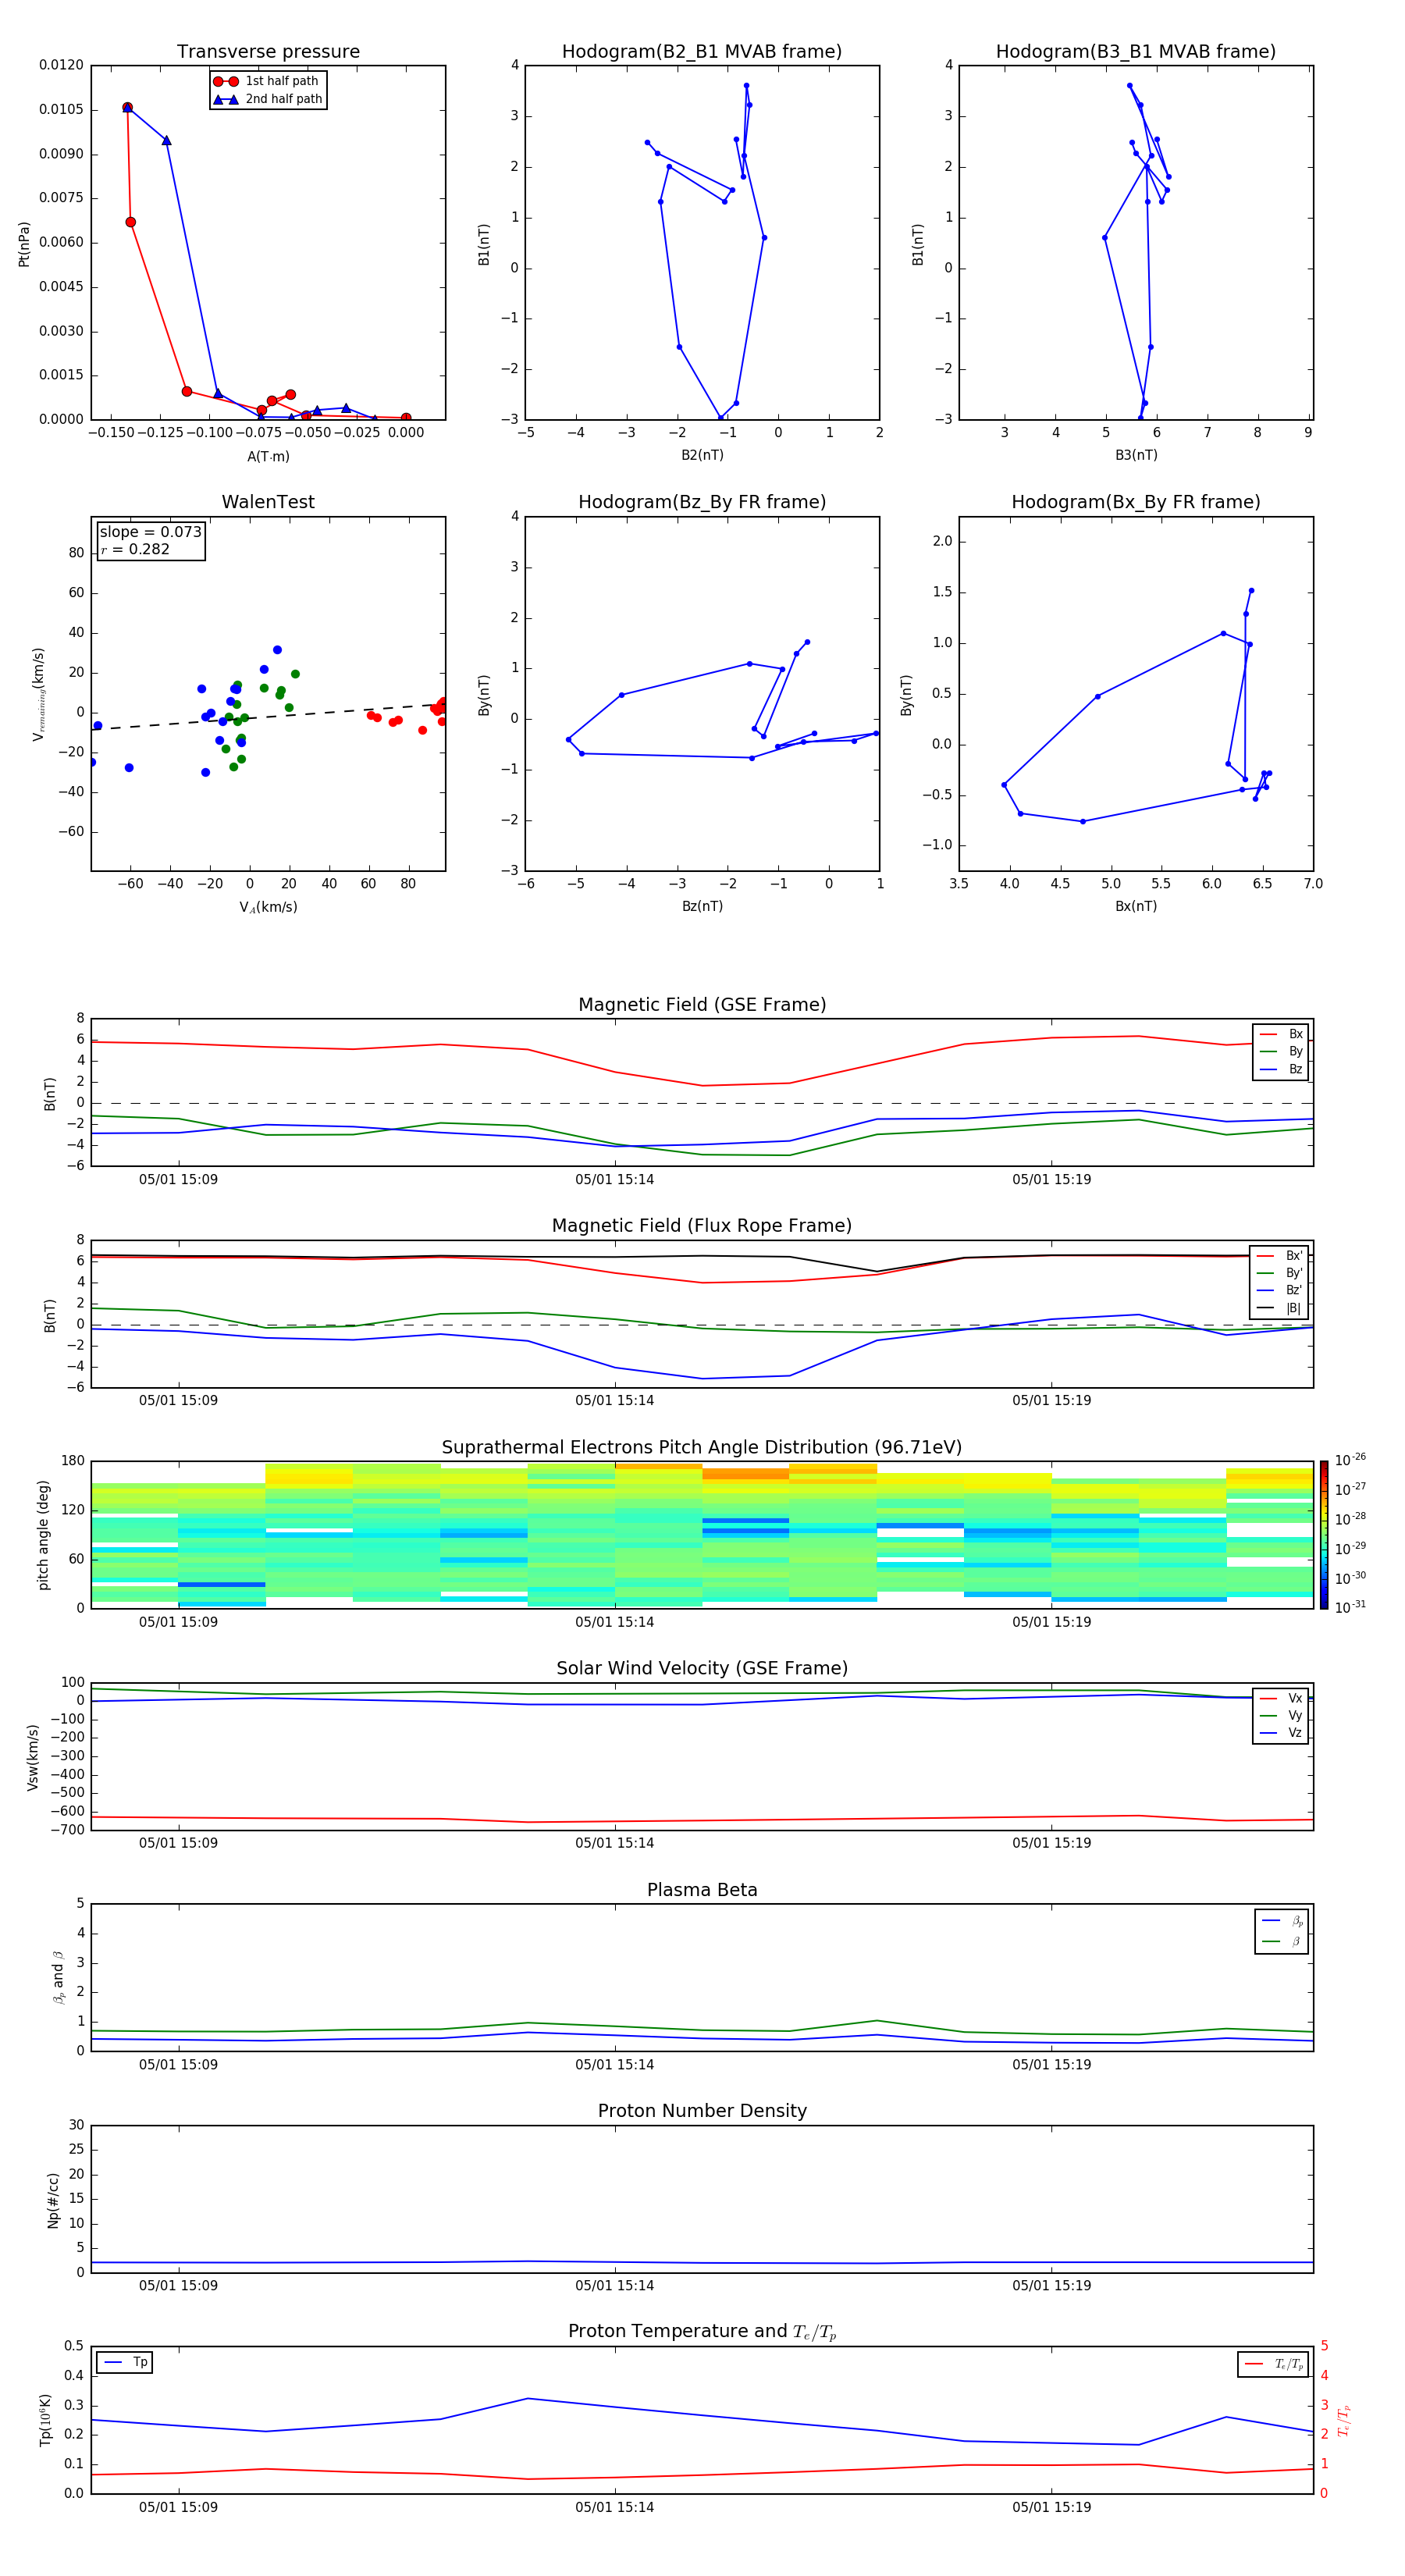Viewport: 1405px width, 2576px height.
Task: Click the "Magnetic Field (GSE Frame)" title
Action: pos(702,1005)
